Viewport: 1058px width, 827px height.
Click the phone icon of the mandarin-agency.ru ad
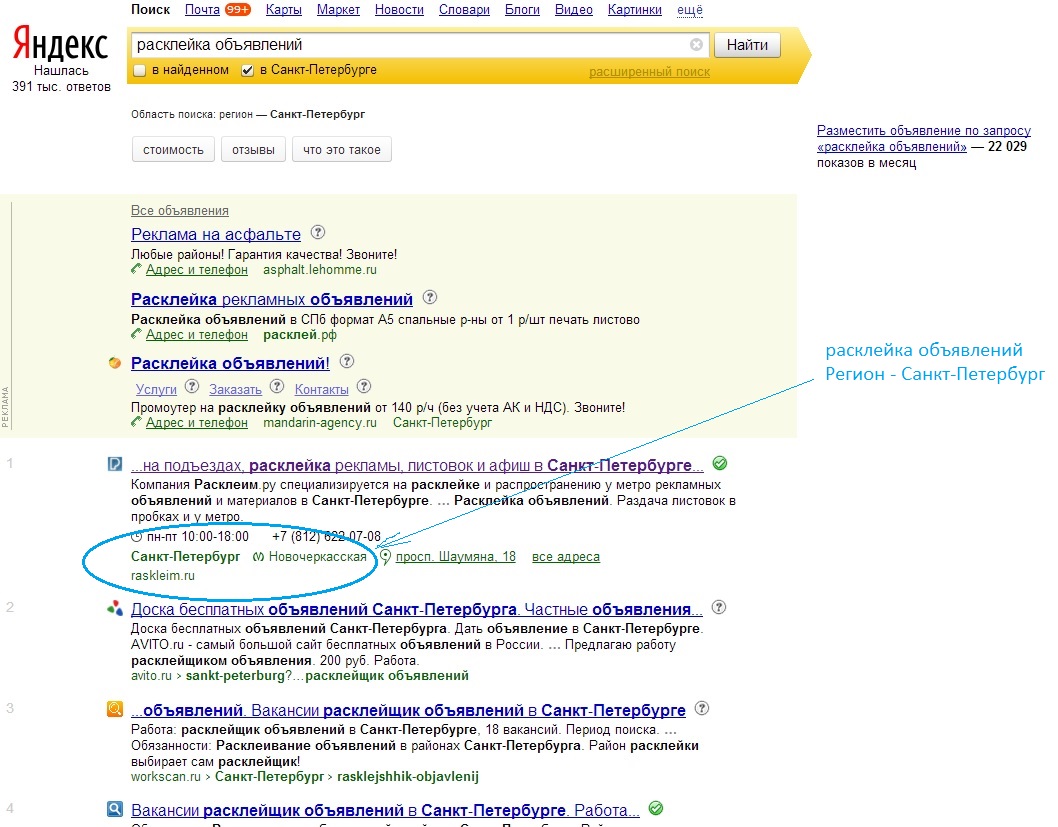click(x=136, y=422)
